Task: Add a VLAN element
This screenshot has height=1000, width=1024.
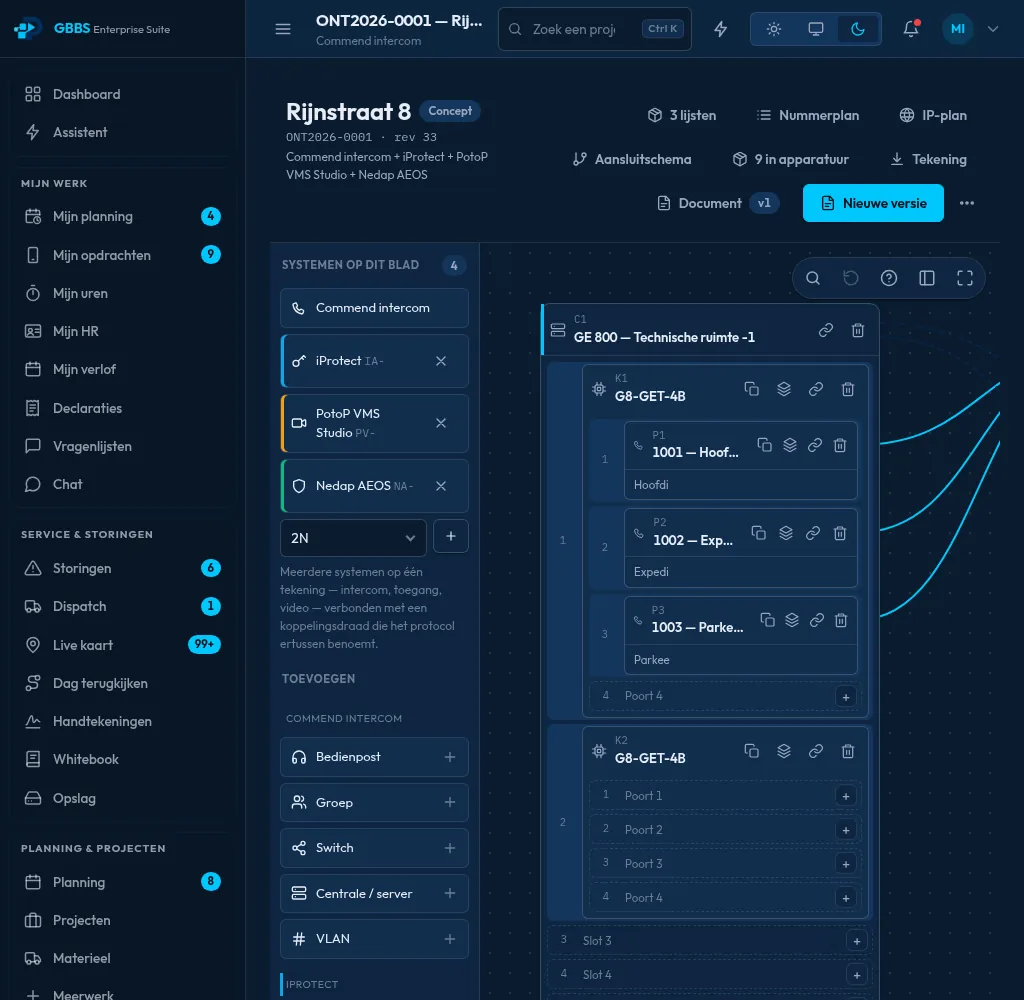Action: click(x=374, y=939)
